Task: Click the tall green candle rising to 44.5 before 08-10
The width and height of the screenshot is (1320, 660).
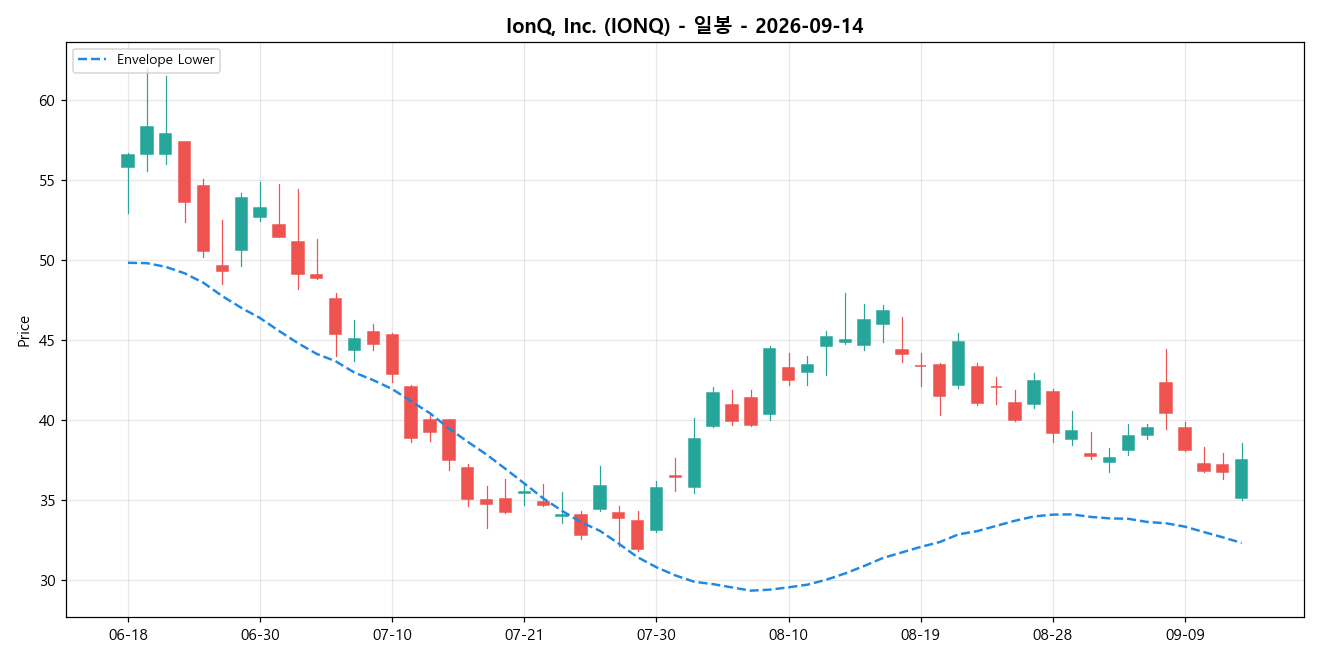Action: pyautogui.click(x=769, y=381)
